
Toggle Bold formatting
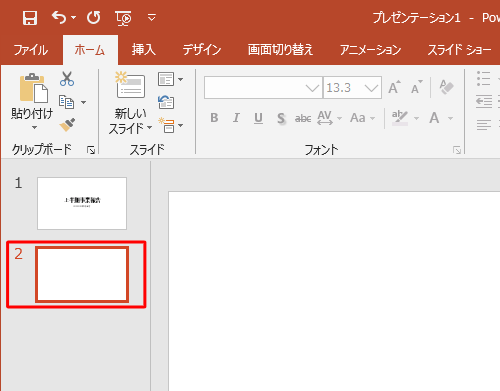(x=214, y=118)
